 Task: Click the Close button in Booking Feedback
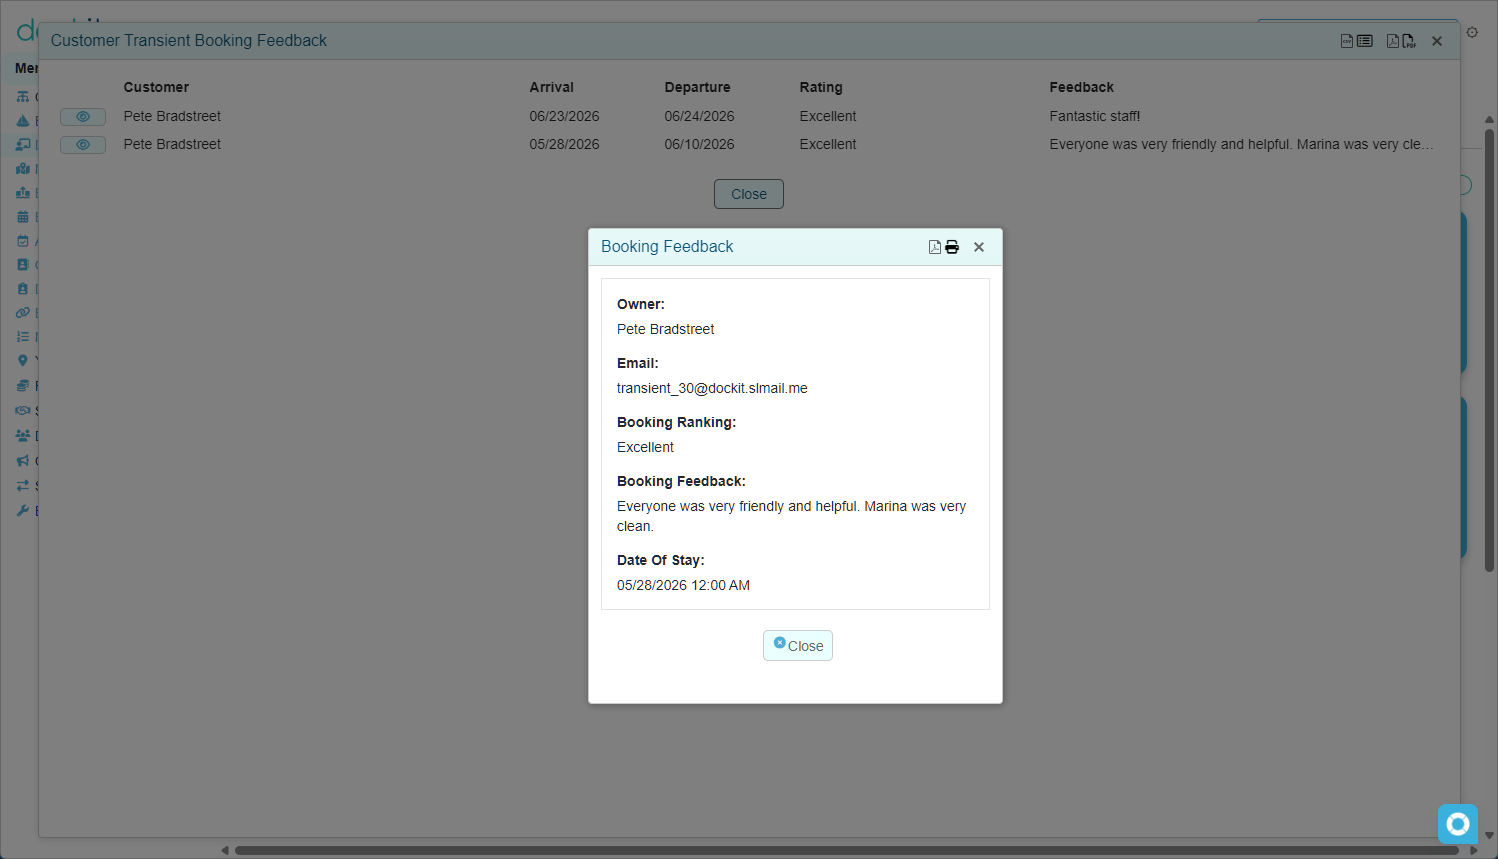798,646
